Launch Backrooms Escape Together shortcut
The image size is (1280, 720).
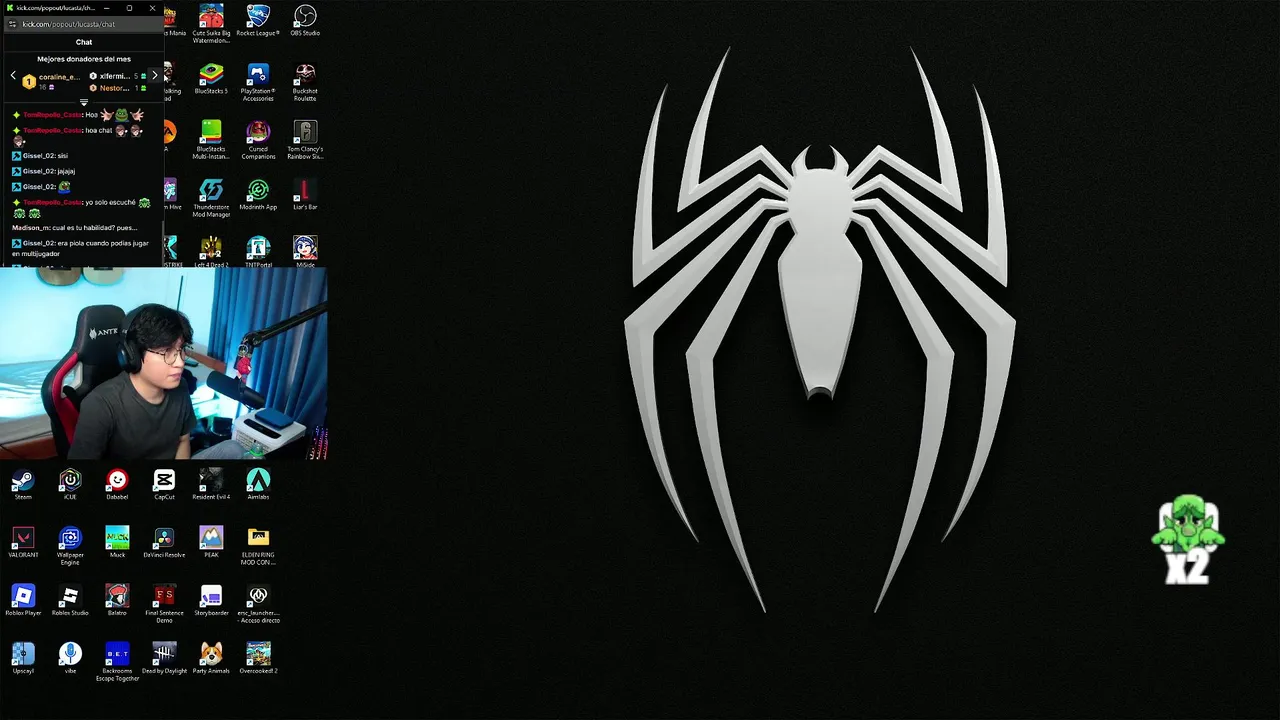(x=117, y=662)
